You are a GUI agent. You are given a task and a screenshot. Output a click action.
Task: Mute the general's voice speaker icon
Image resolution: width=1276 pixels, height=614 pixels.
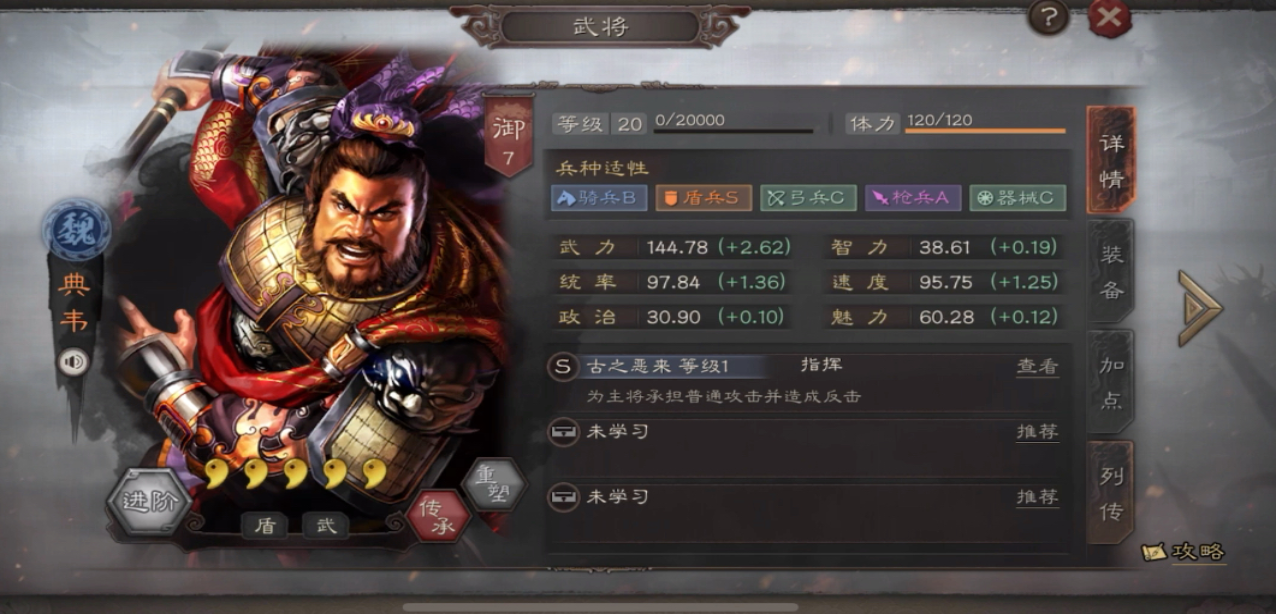tap(73, 362)
